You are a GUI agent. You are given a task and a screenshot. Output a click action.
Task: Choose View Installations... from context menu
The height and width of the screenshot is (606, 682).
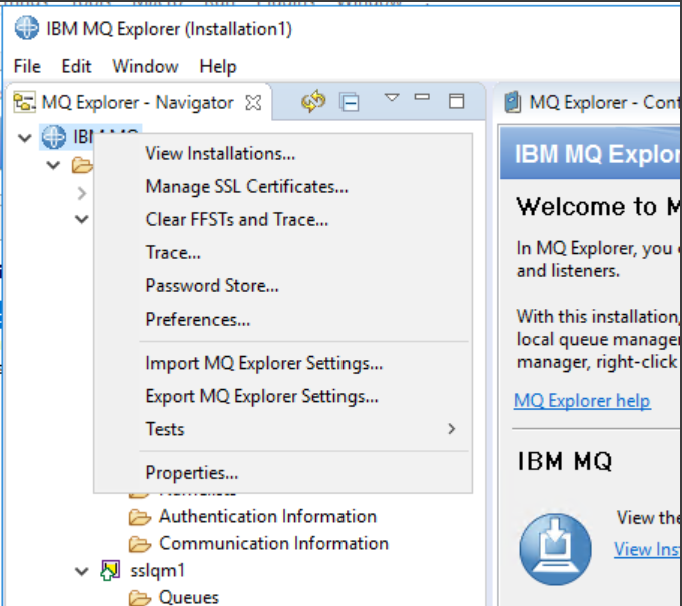[283, 154]
